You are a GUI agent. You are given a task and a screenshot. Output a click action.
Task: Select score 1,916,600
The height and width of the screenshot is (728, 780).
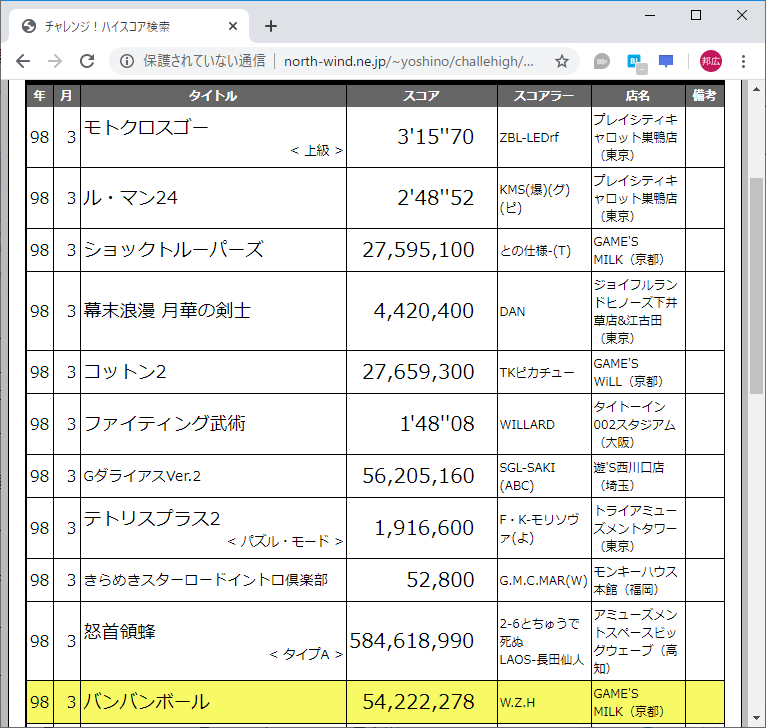click(x=424, y=528)
